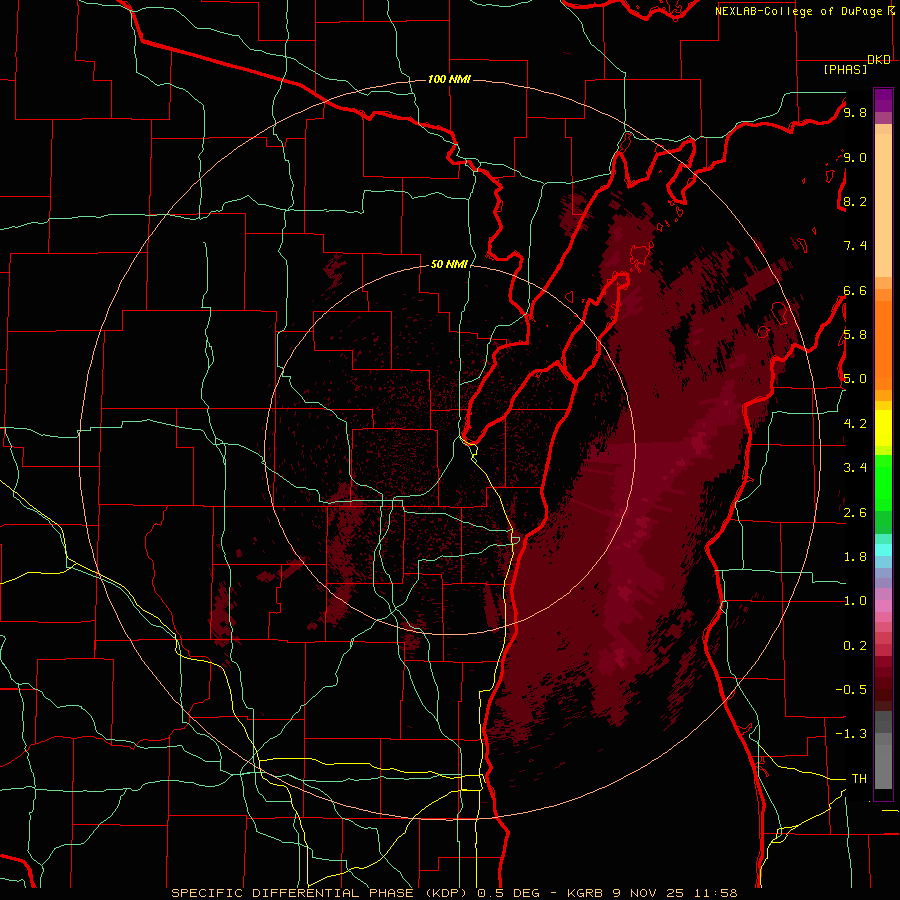Select the 1.0 value on the scale
Screen dimensions: 900x900
855,601
